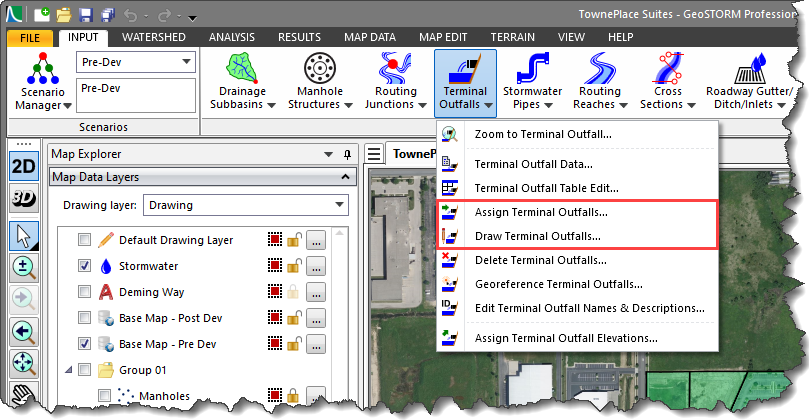Image resolution: width=809 pixels, height=420 pixels.
Task: Open the Map Explorer panel options arrow
Action: [x=328, y=154]
